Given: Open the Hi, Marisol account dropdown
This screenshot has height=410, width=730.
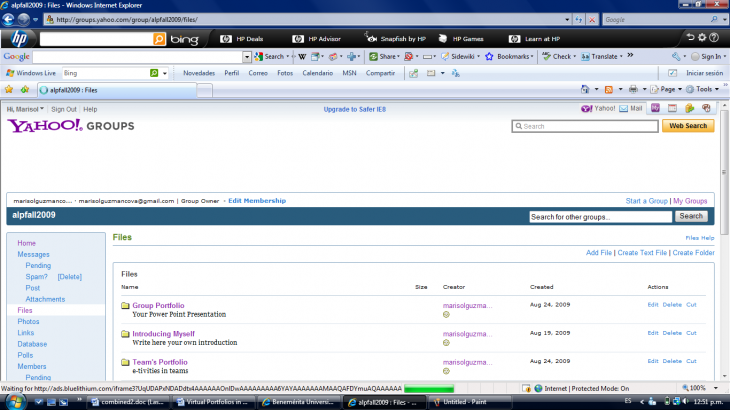Looking at the screenshot, I should (x=25, y=109).
